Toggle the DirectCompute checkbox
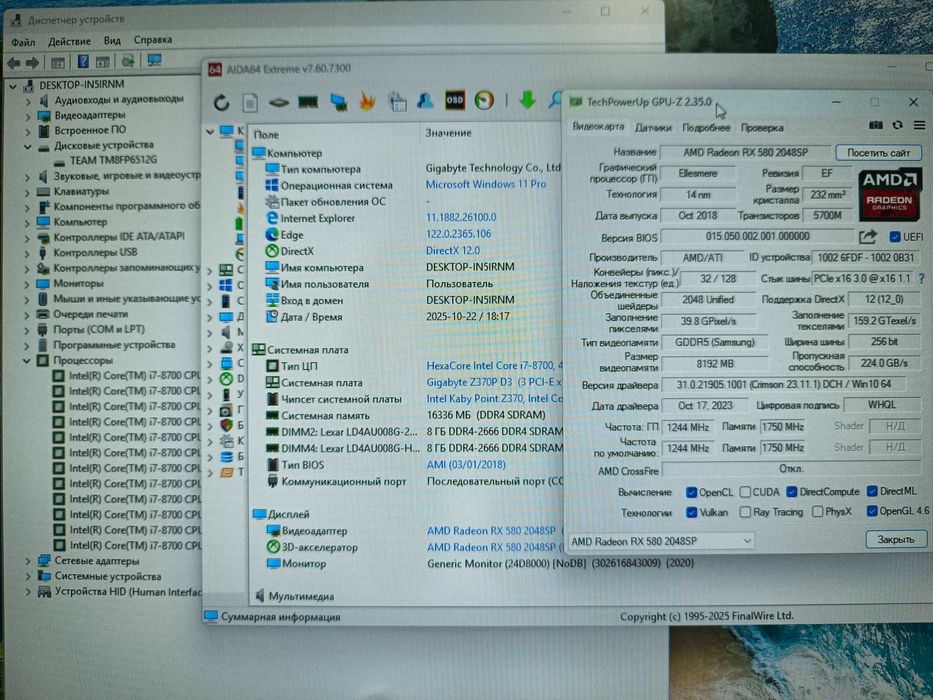The height and width of the screenshot is (700, 933). (x=791, y=492)
